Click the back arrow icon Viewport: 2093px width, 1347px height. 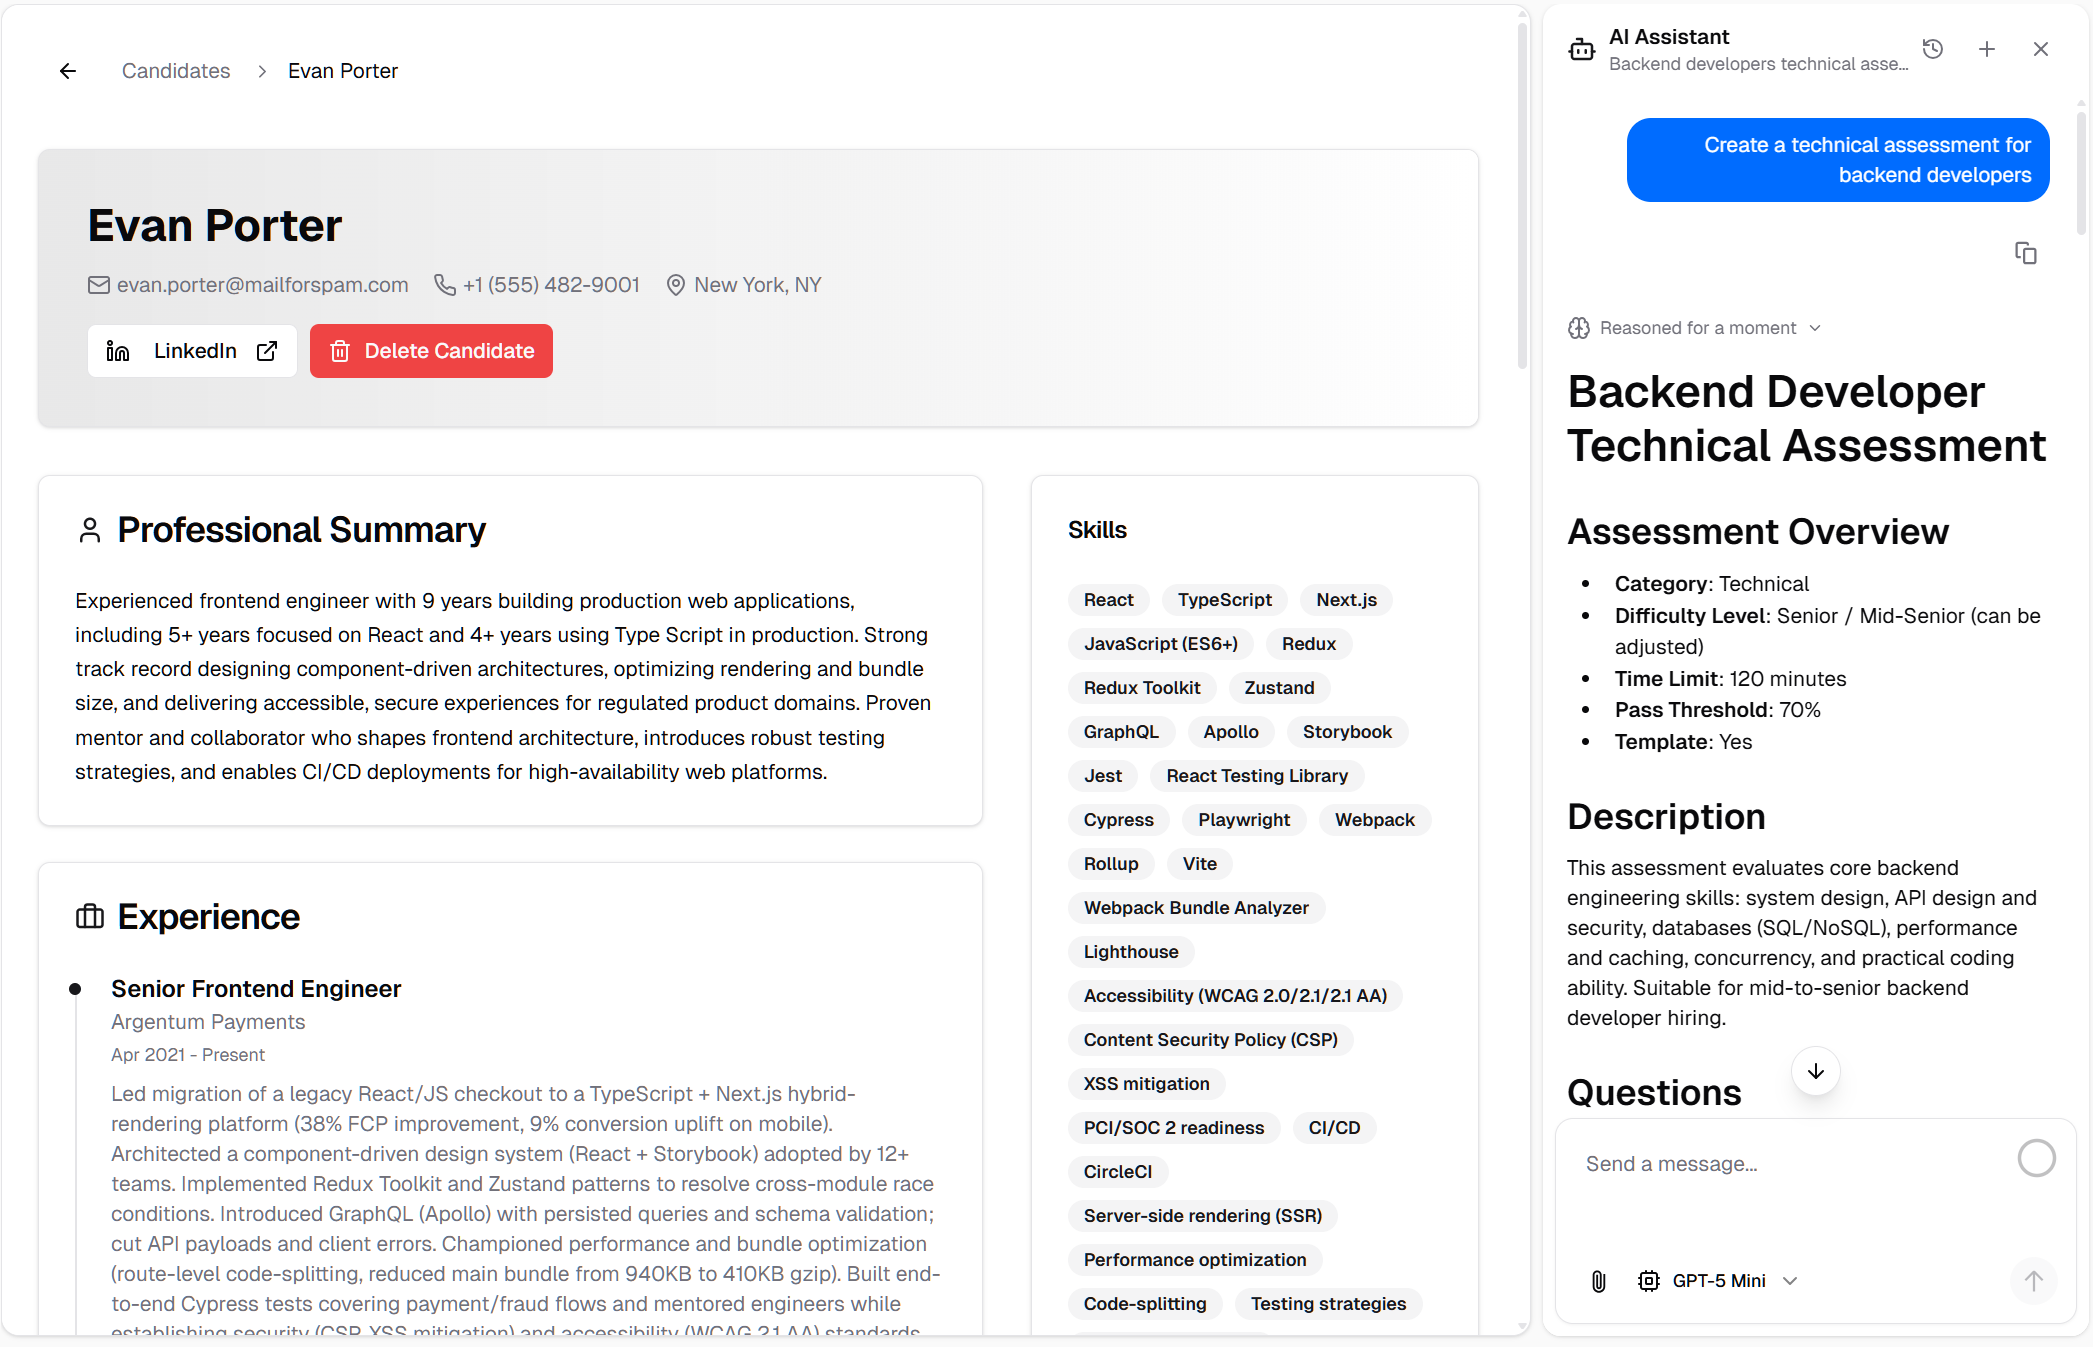click(x=68, y=71)
